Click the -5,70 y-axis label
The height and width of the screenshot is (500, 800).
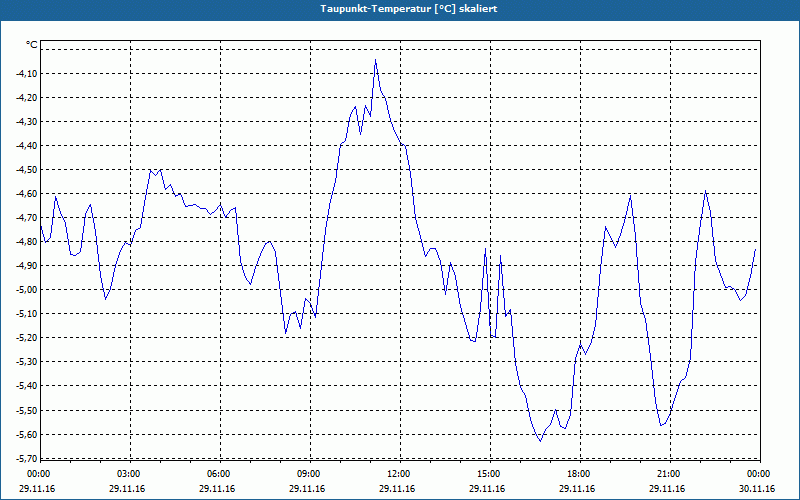(x=27, y=458)
